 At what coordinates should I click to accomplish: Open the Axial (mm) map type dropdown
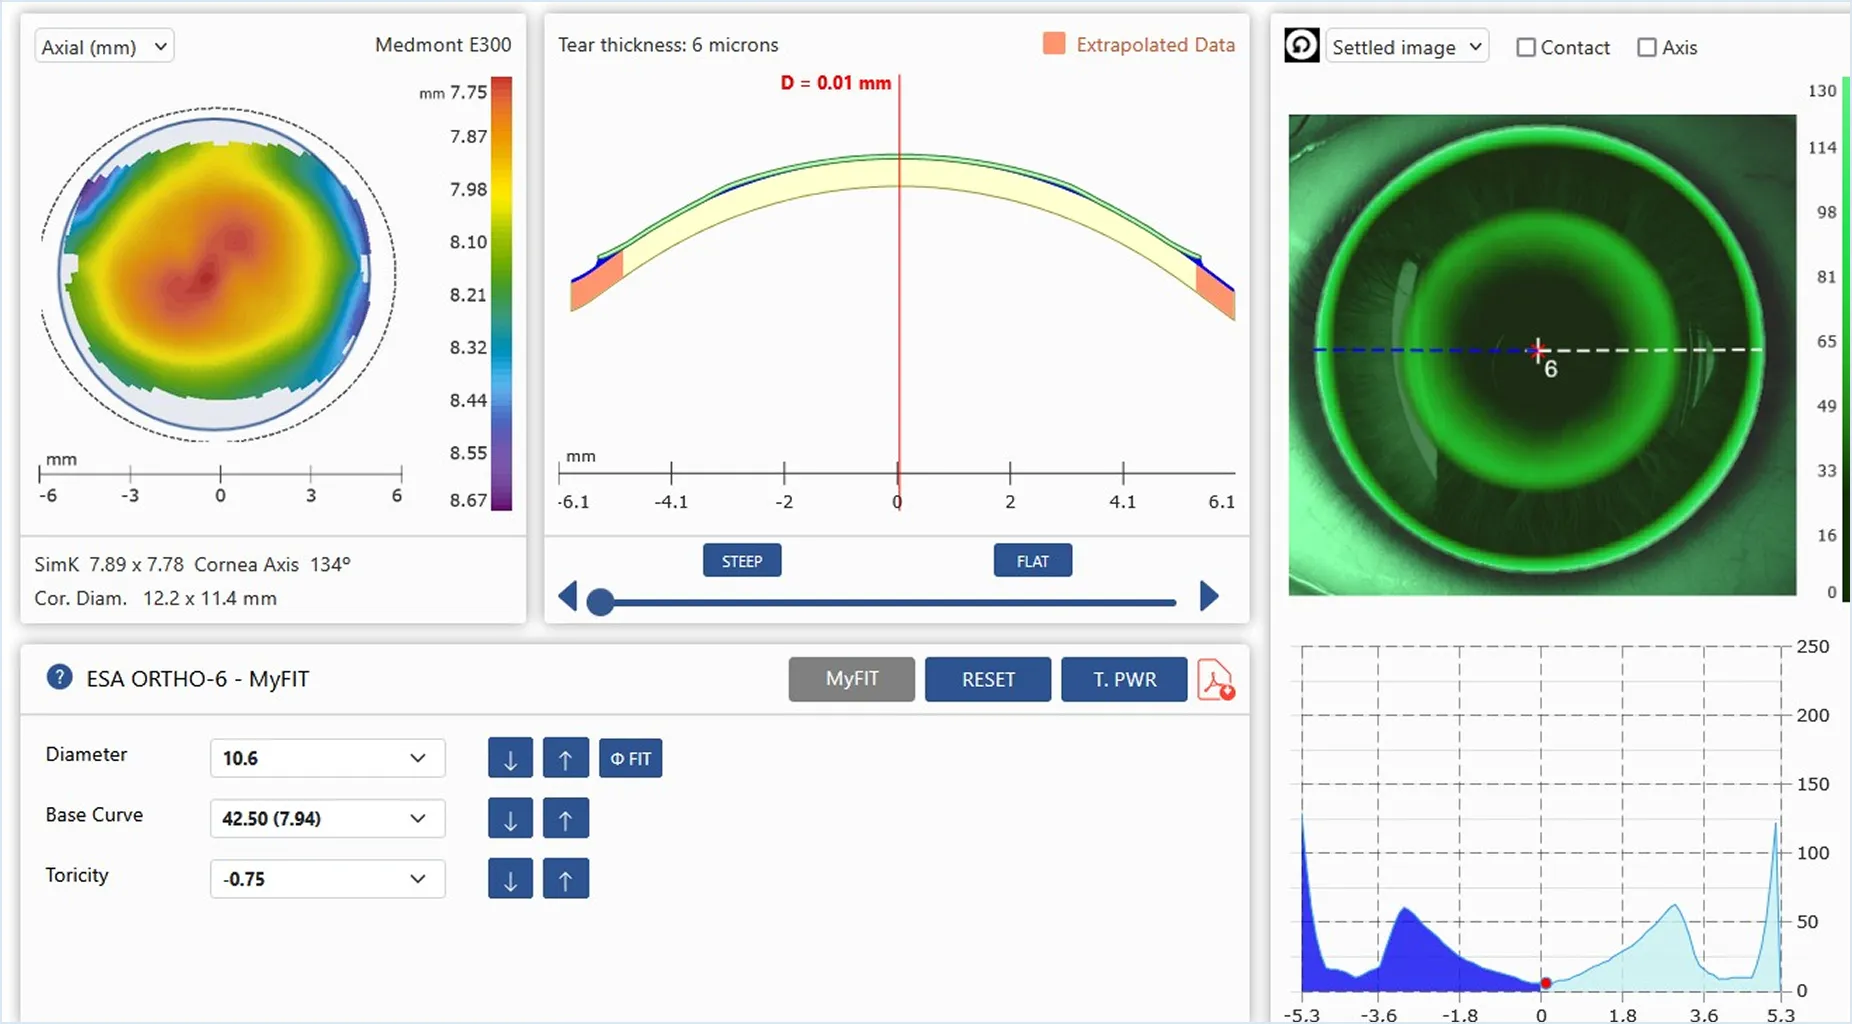click(x=104, y=47)
